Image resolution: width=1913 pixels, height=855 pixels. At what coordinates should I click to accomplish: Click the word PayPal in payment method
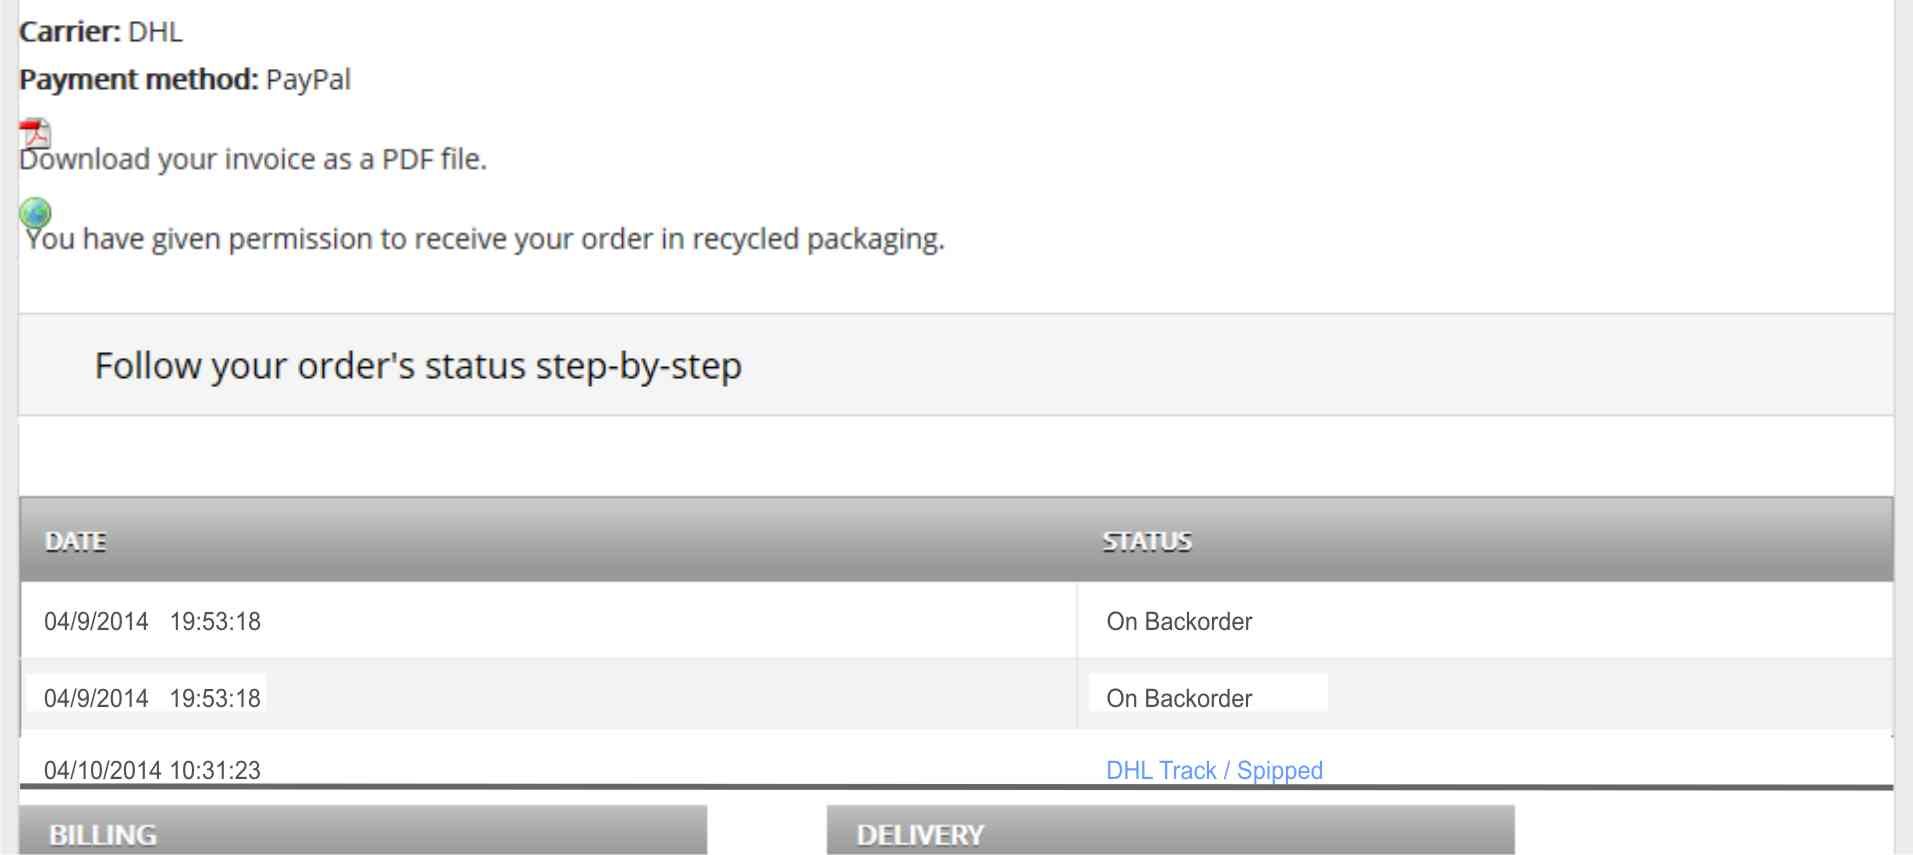point(308,80)
